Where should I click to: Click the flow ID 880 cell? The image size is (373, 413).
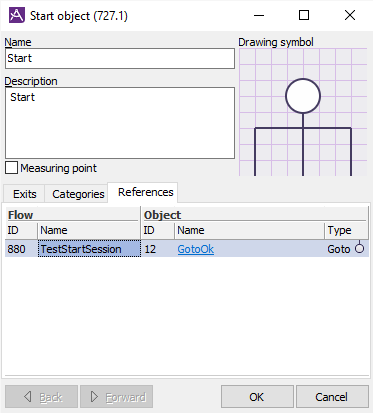click(21, 249)
